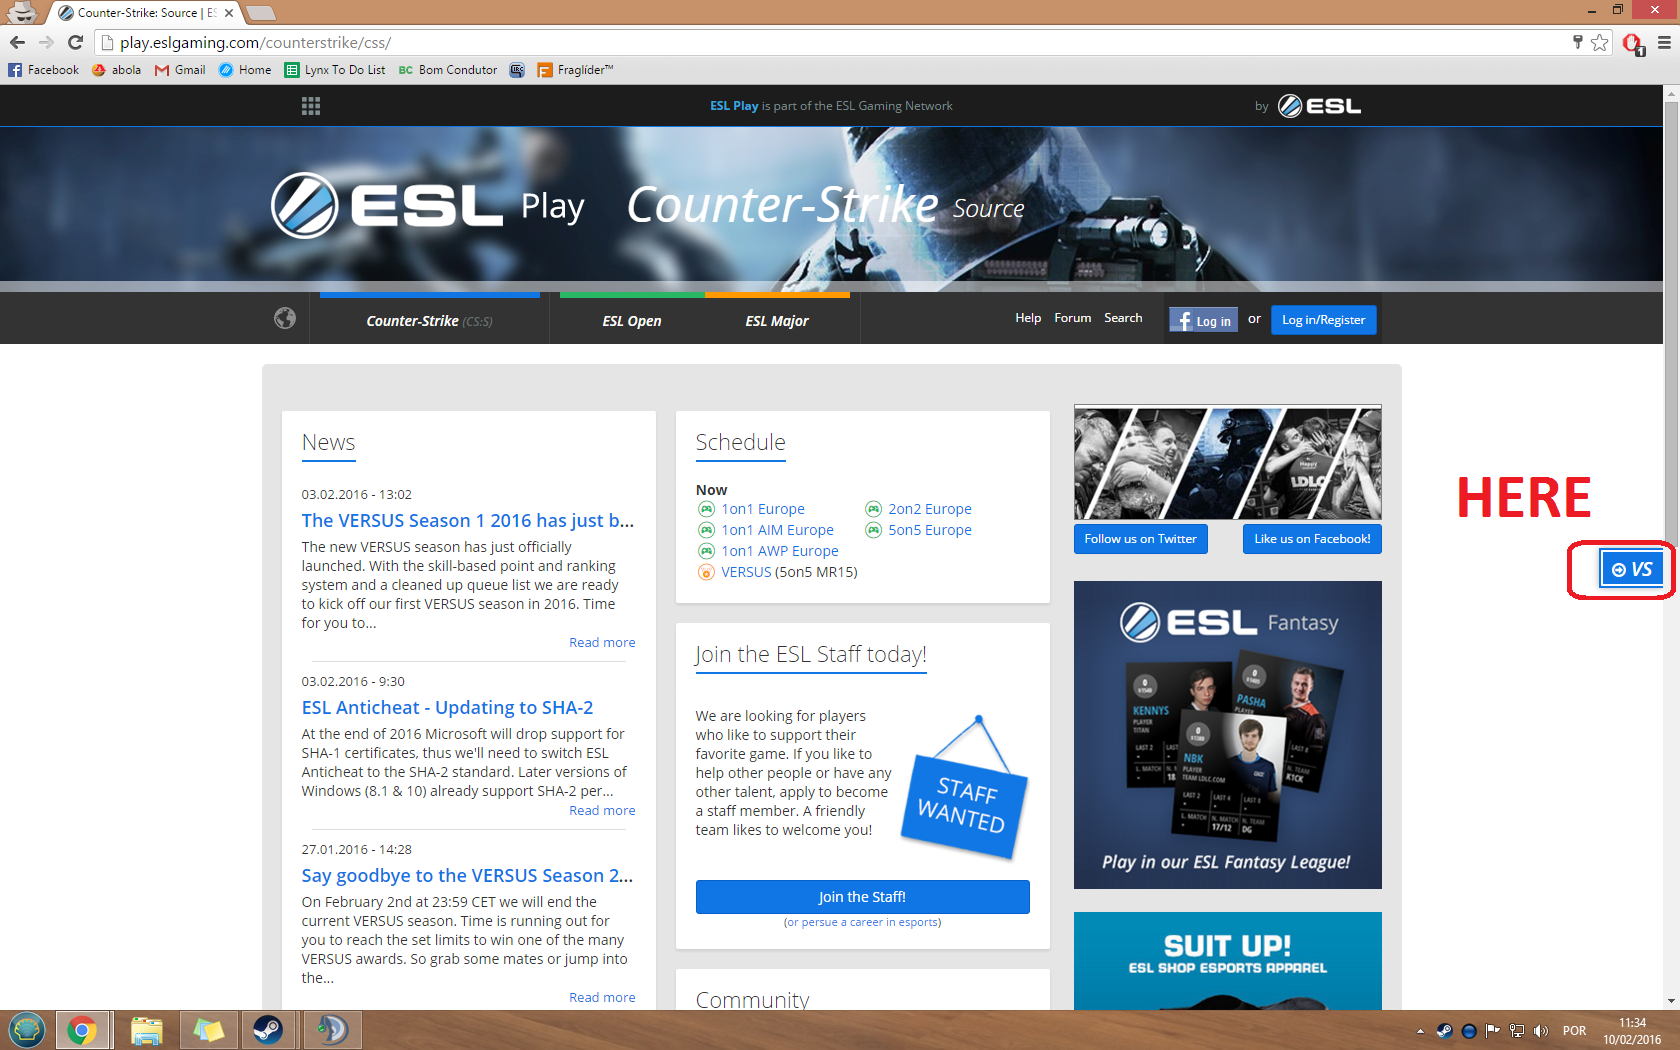Screen dimensions: 1680x1050
Task: Open the 1on1 AIM Europe schedule link
Action: (778, 530)
